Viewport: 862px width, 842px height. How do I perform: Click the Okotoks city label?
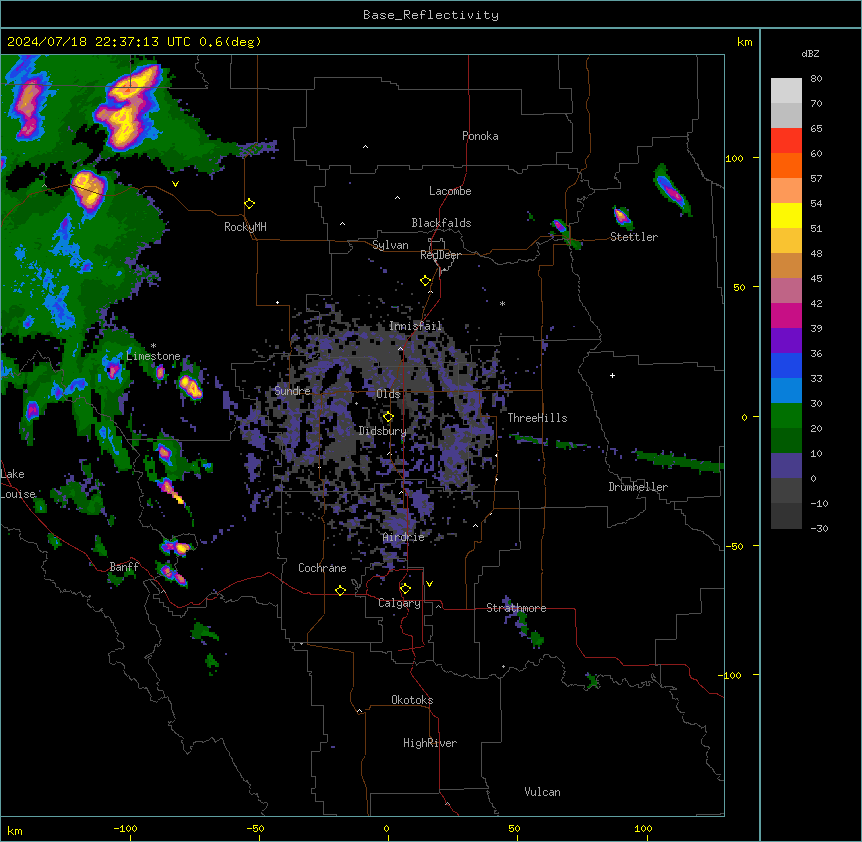pyautogui.click(x=412, y=700)
